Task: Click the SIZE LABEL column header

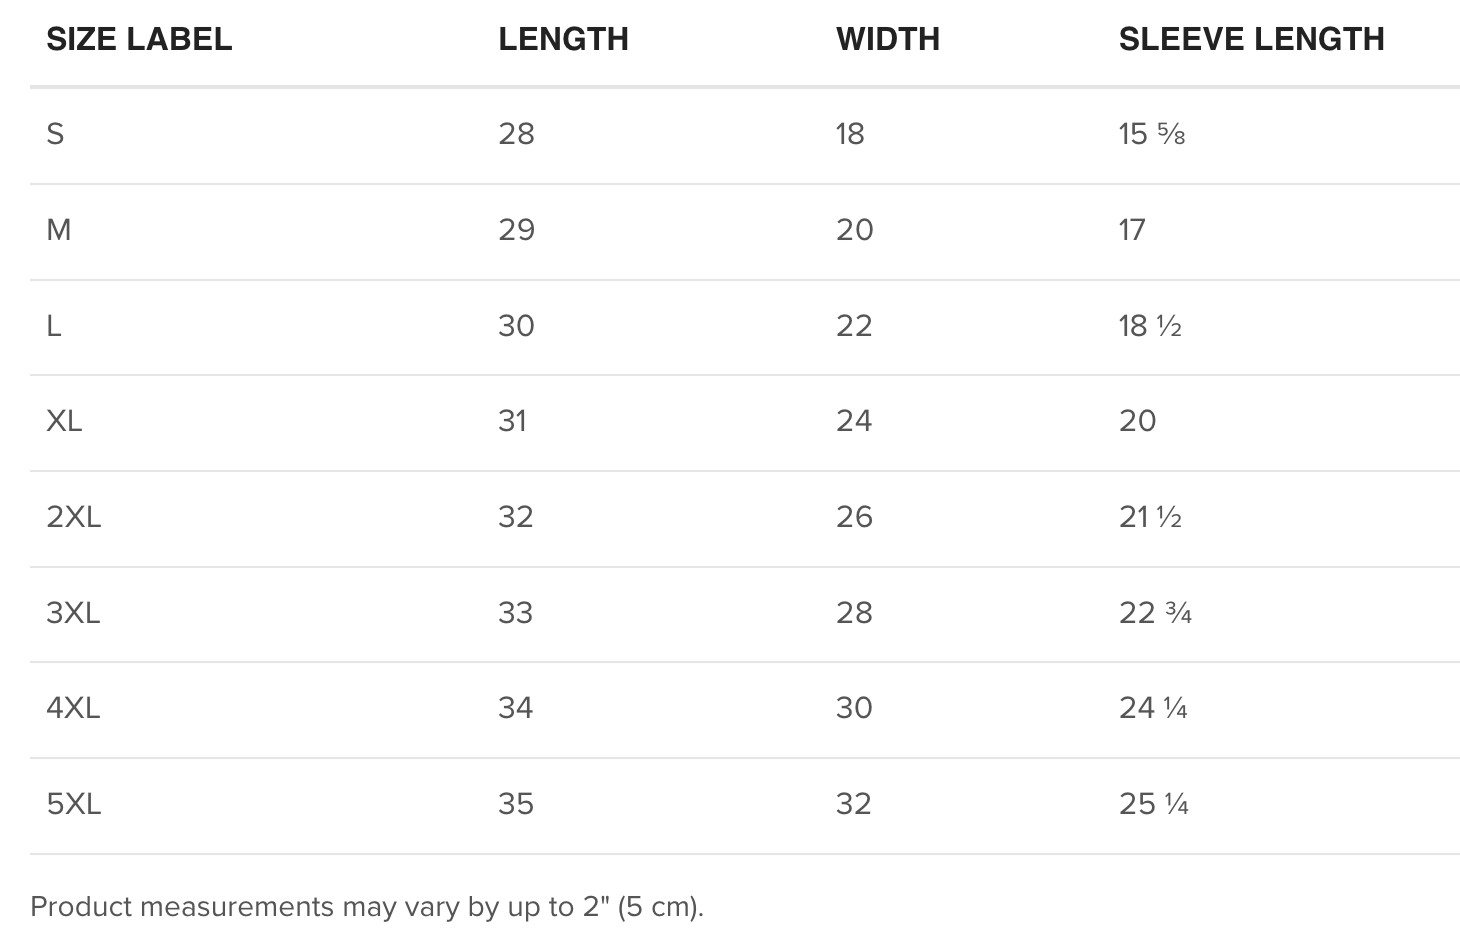Action: (x=139, y=39)
